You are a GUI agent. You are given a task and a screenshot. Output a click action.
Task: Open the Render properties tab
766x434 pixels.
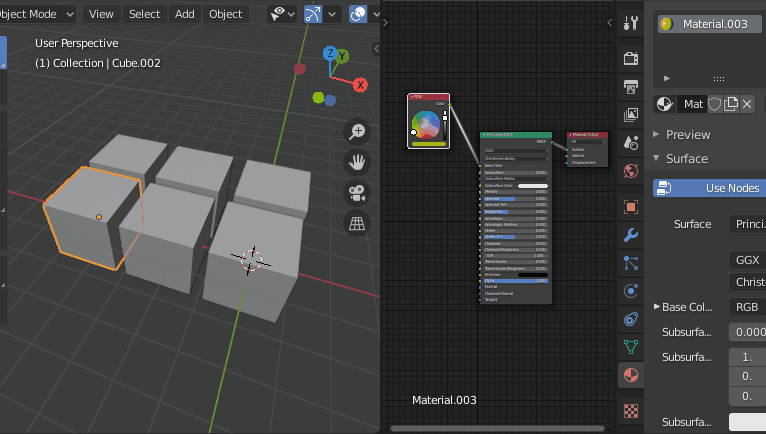(631, 58)
